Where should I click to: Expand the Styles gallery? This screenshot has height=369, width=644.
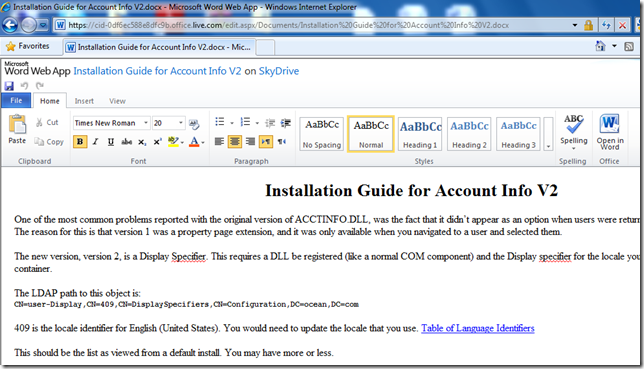[548, 134]
